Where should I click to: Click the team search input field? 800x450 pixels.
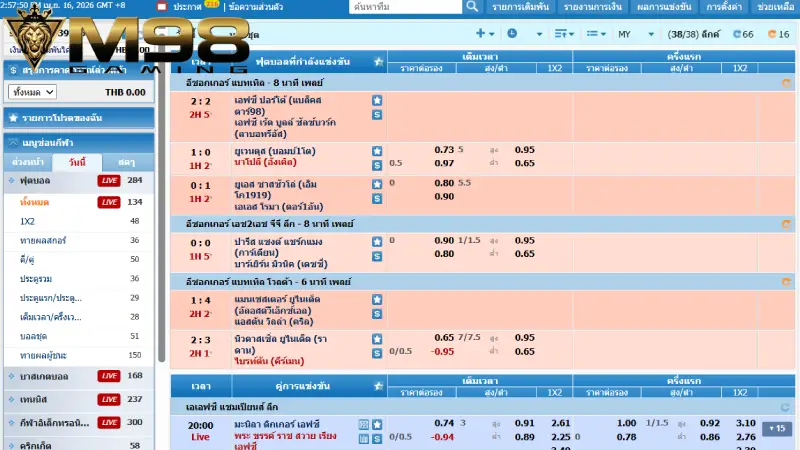[406, 7]
